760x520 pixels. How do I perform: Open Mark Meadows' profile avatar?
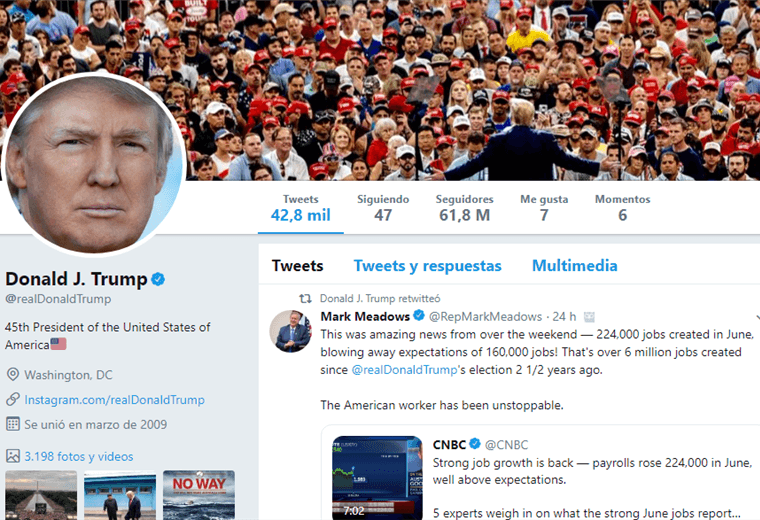(x=291, y=331)
